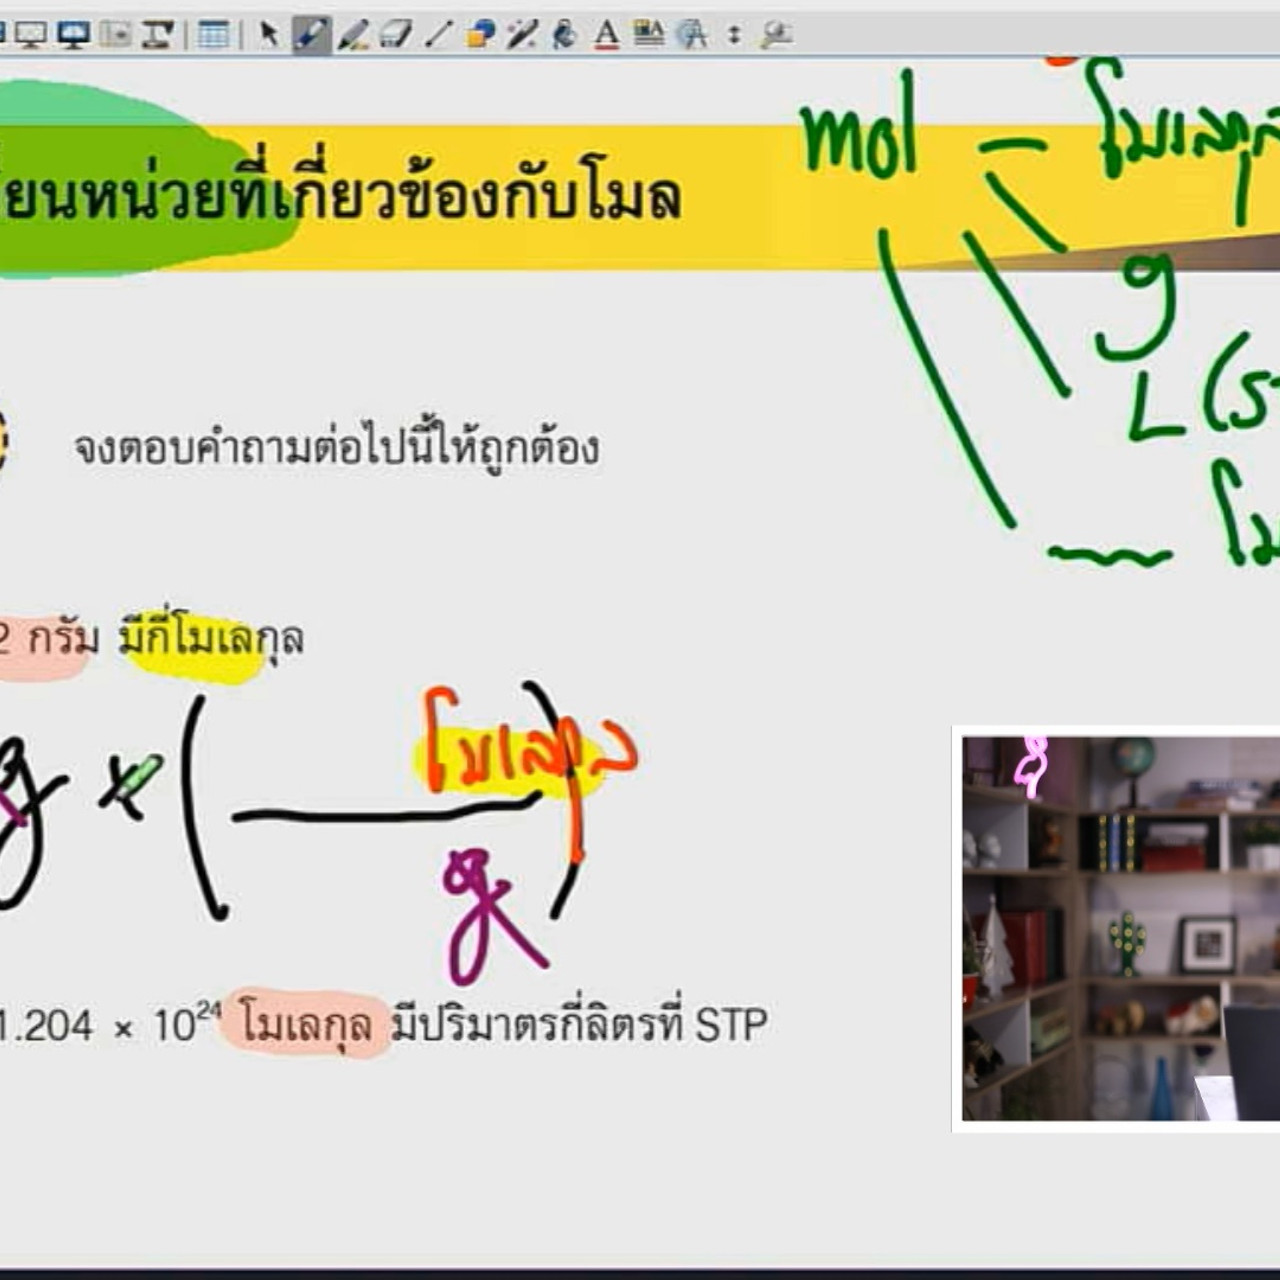Viewport: 1280px width, 1280px height.
Task: Select the Fill paint bucket tool
Action: pos(564,35)
